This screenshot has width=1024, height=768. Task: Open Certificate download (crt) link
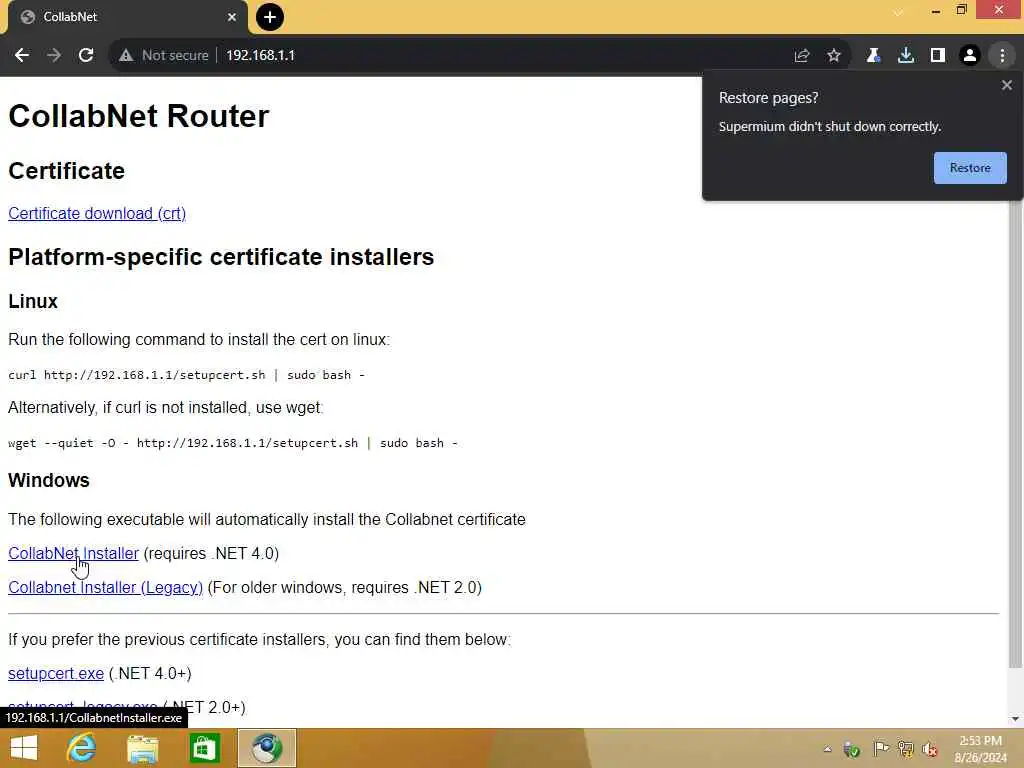(97, 214)
